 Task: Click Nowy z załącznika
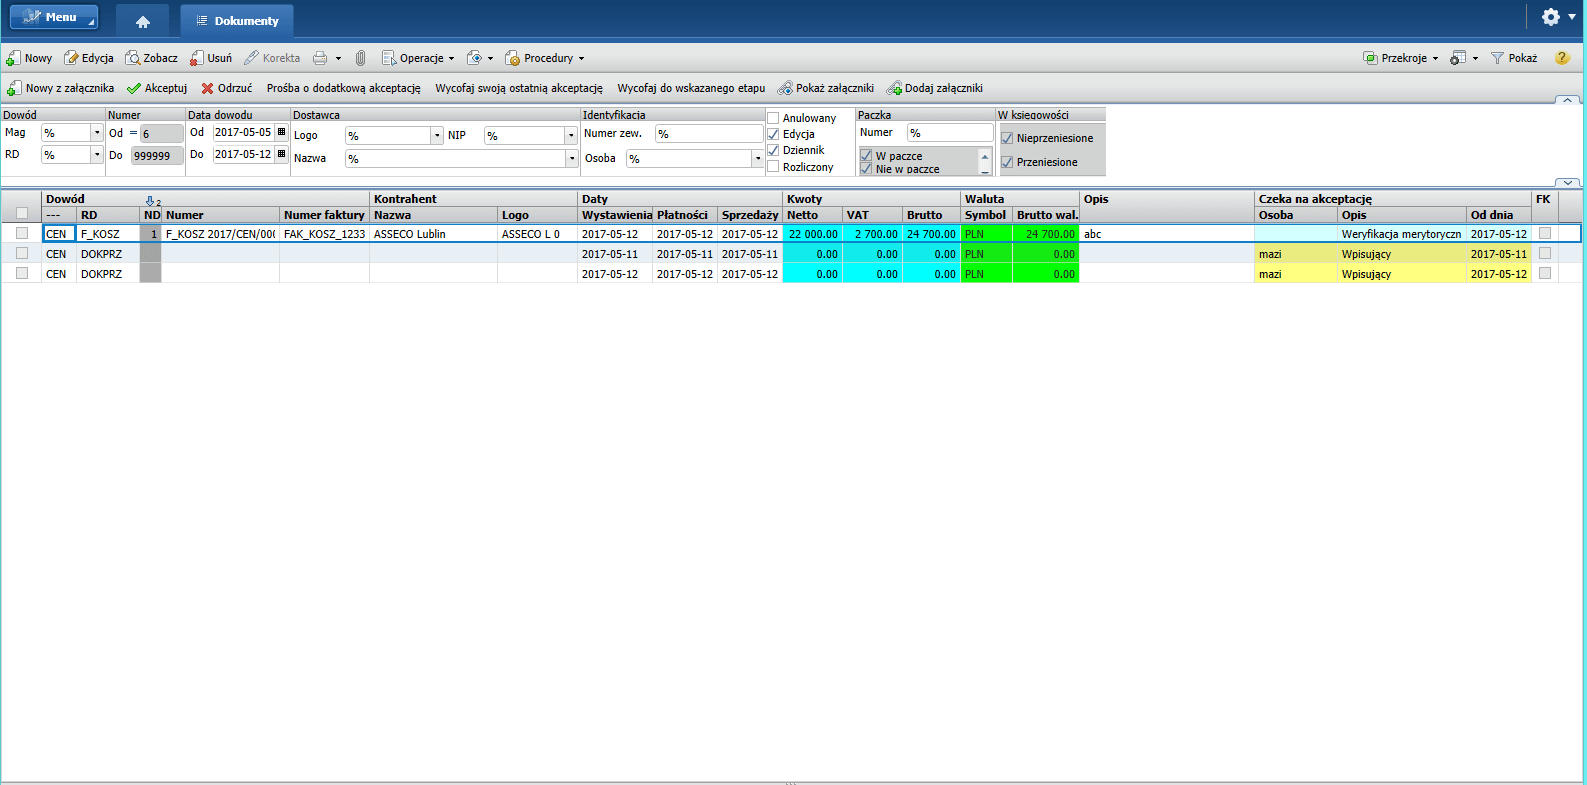point(60,88)
